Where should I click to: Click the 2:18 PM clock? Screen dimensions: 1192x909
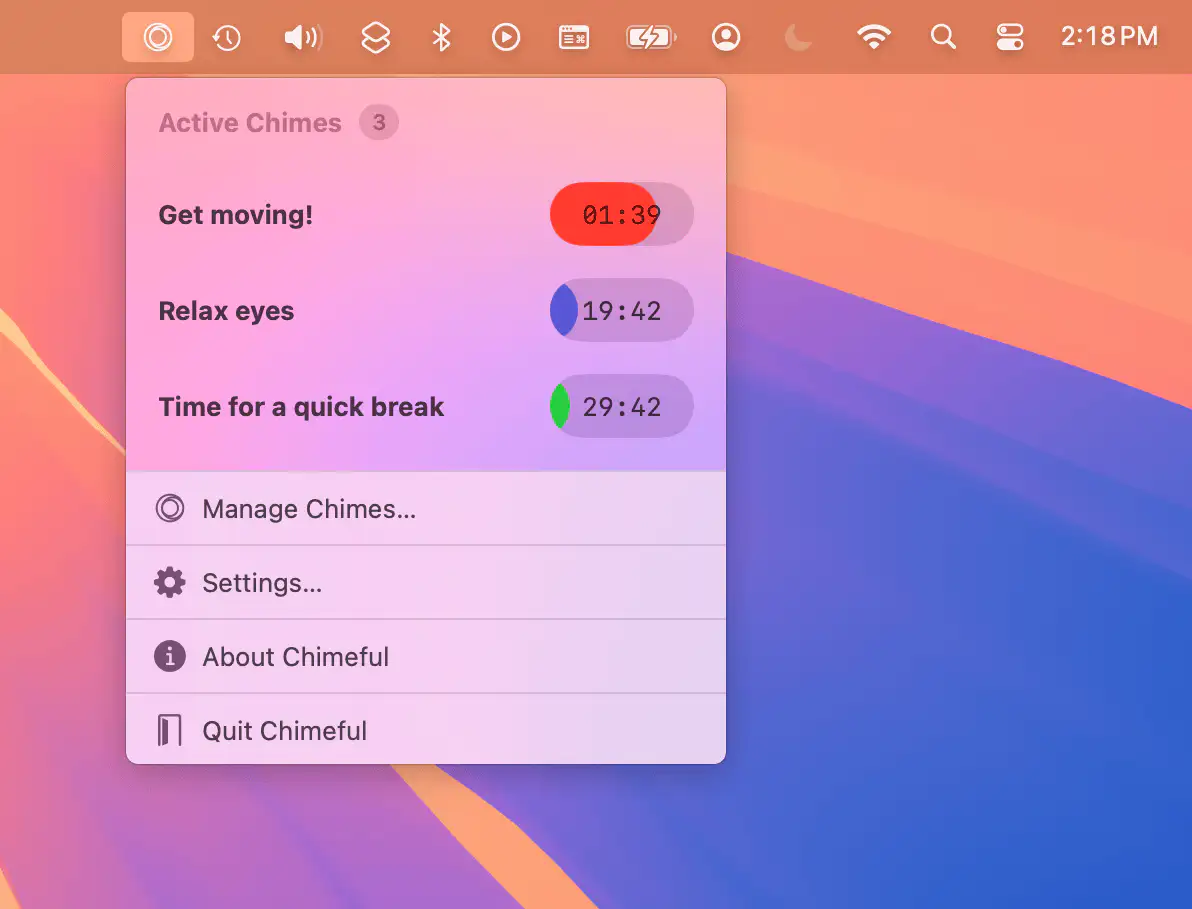[x=1109, y=36]
